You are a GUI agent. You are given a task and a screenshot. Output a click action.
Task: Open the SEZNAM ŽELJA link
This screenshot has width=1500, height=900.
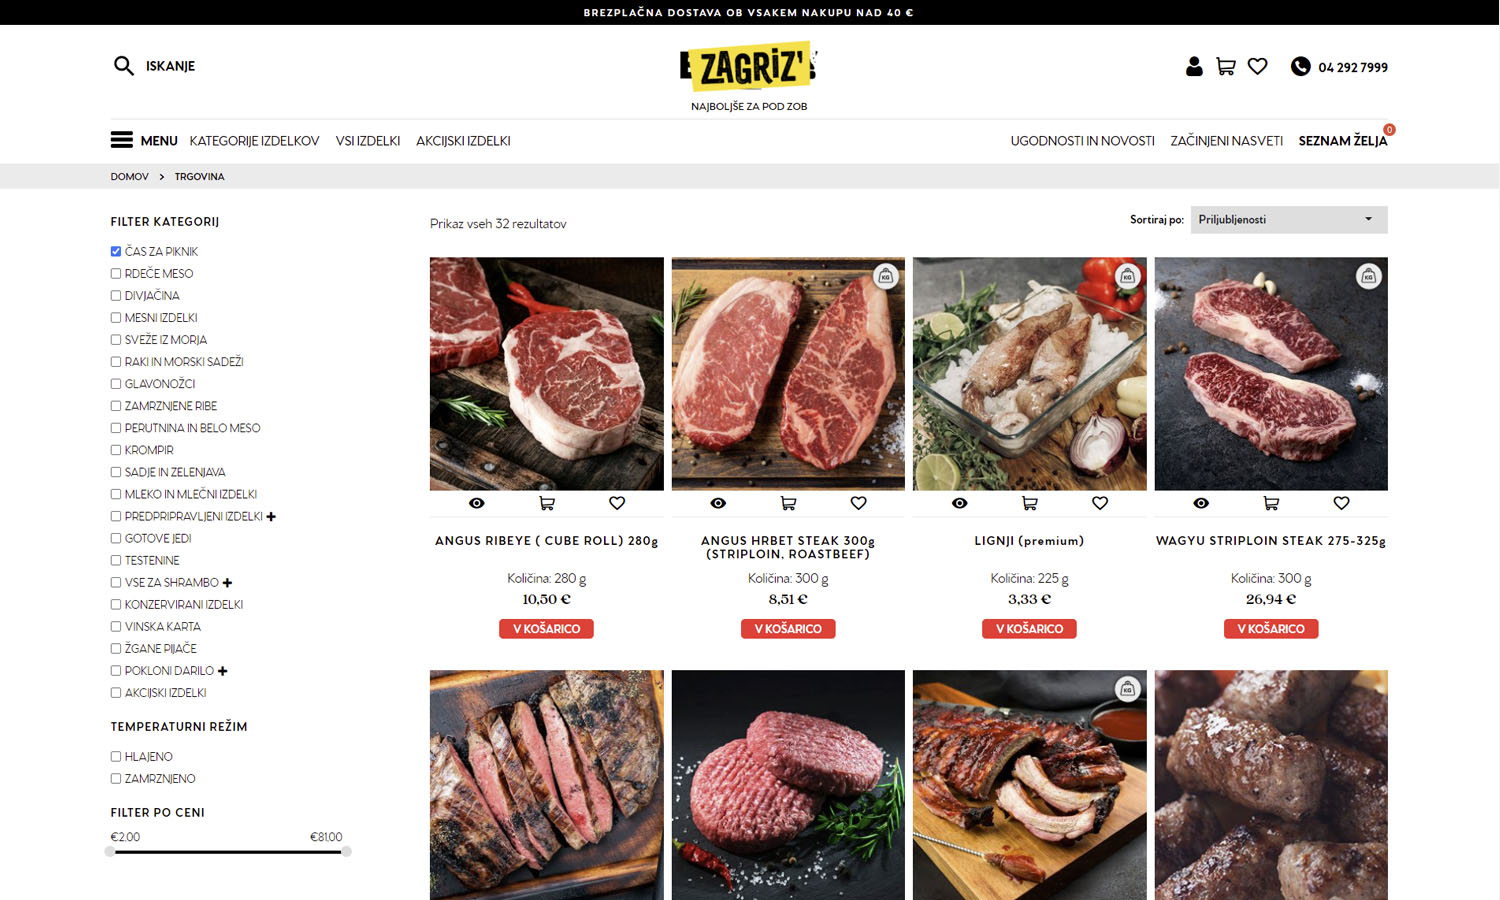pos(1343,141)
